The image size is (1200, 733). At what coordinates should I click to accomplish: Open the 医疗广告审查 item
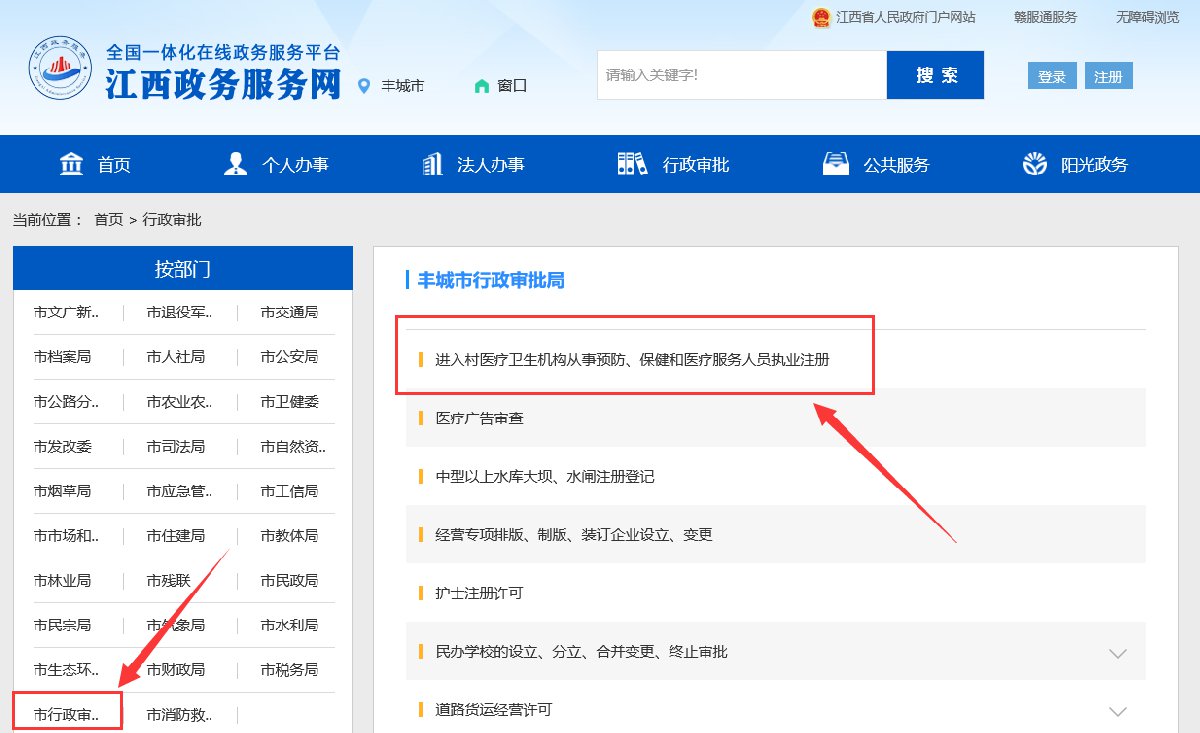pyautogui.click(x=479, y=418)
